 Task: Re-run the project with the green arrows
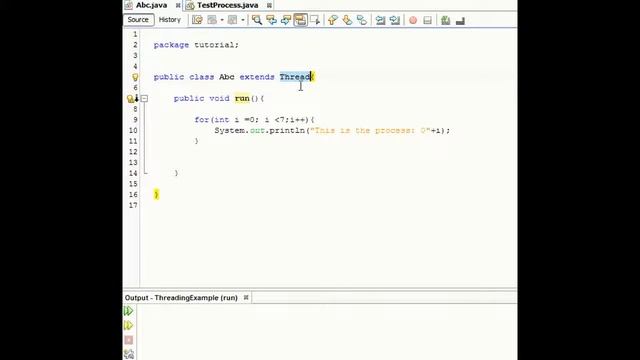click(x=129, y=311)
